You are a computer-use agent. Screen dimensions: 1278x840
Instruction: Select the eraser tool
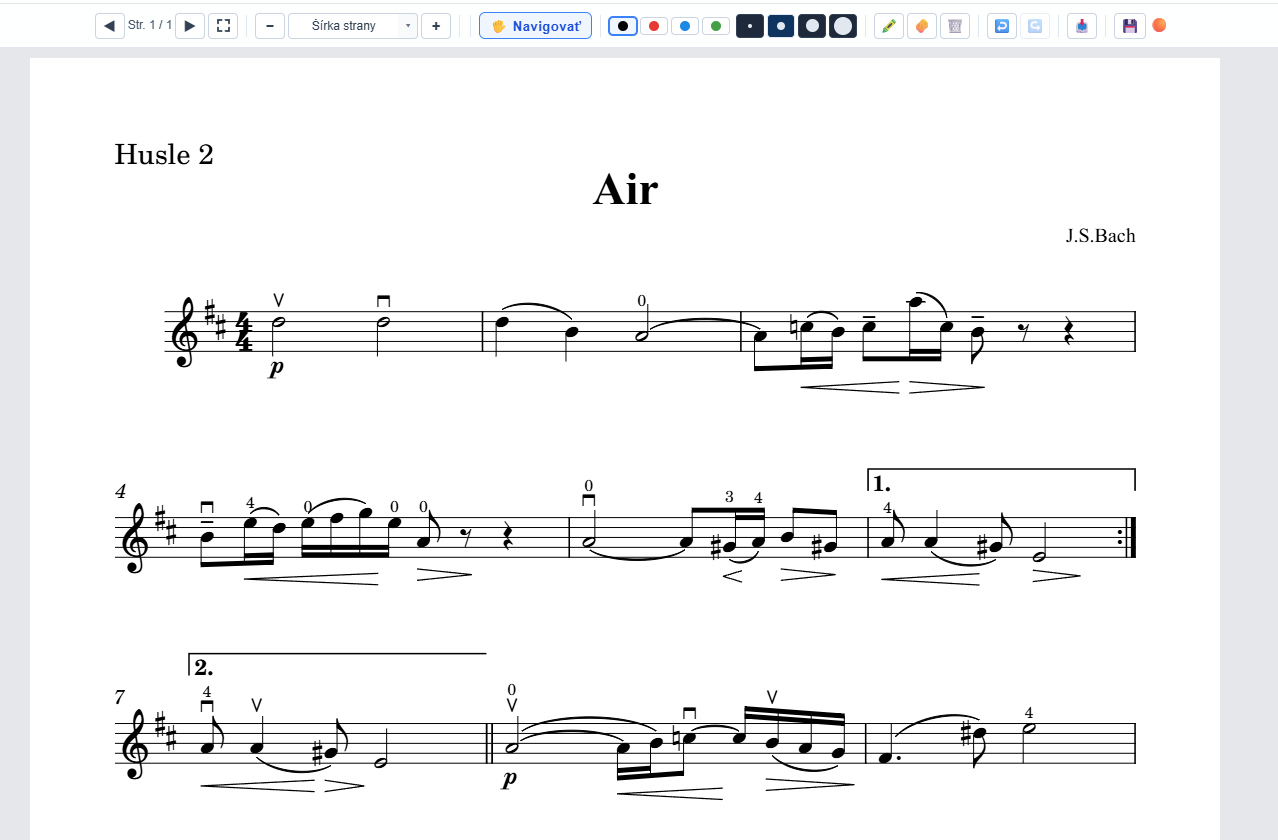tap(922, 26)
